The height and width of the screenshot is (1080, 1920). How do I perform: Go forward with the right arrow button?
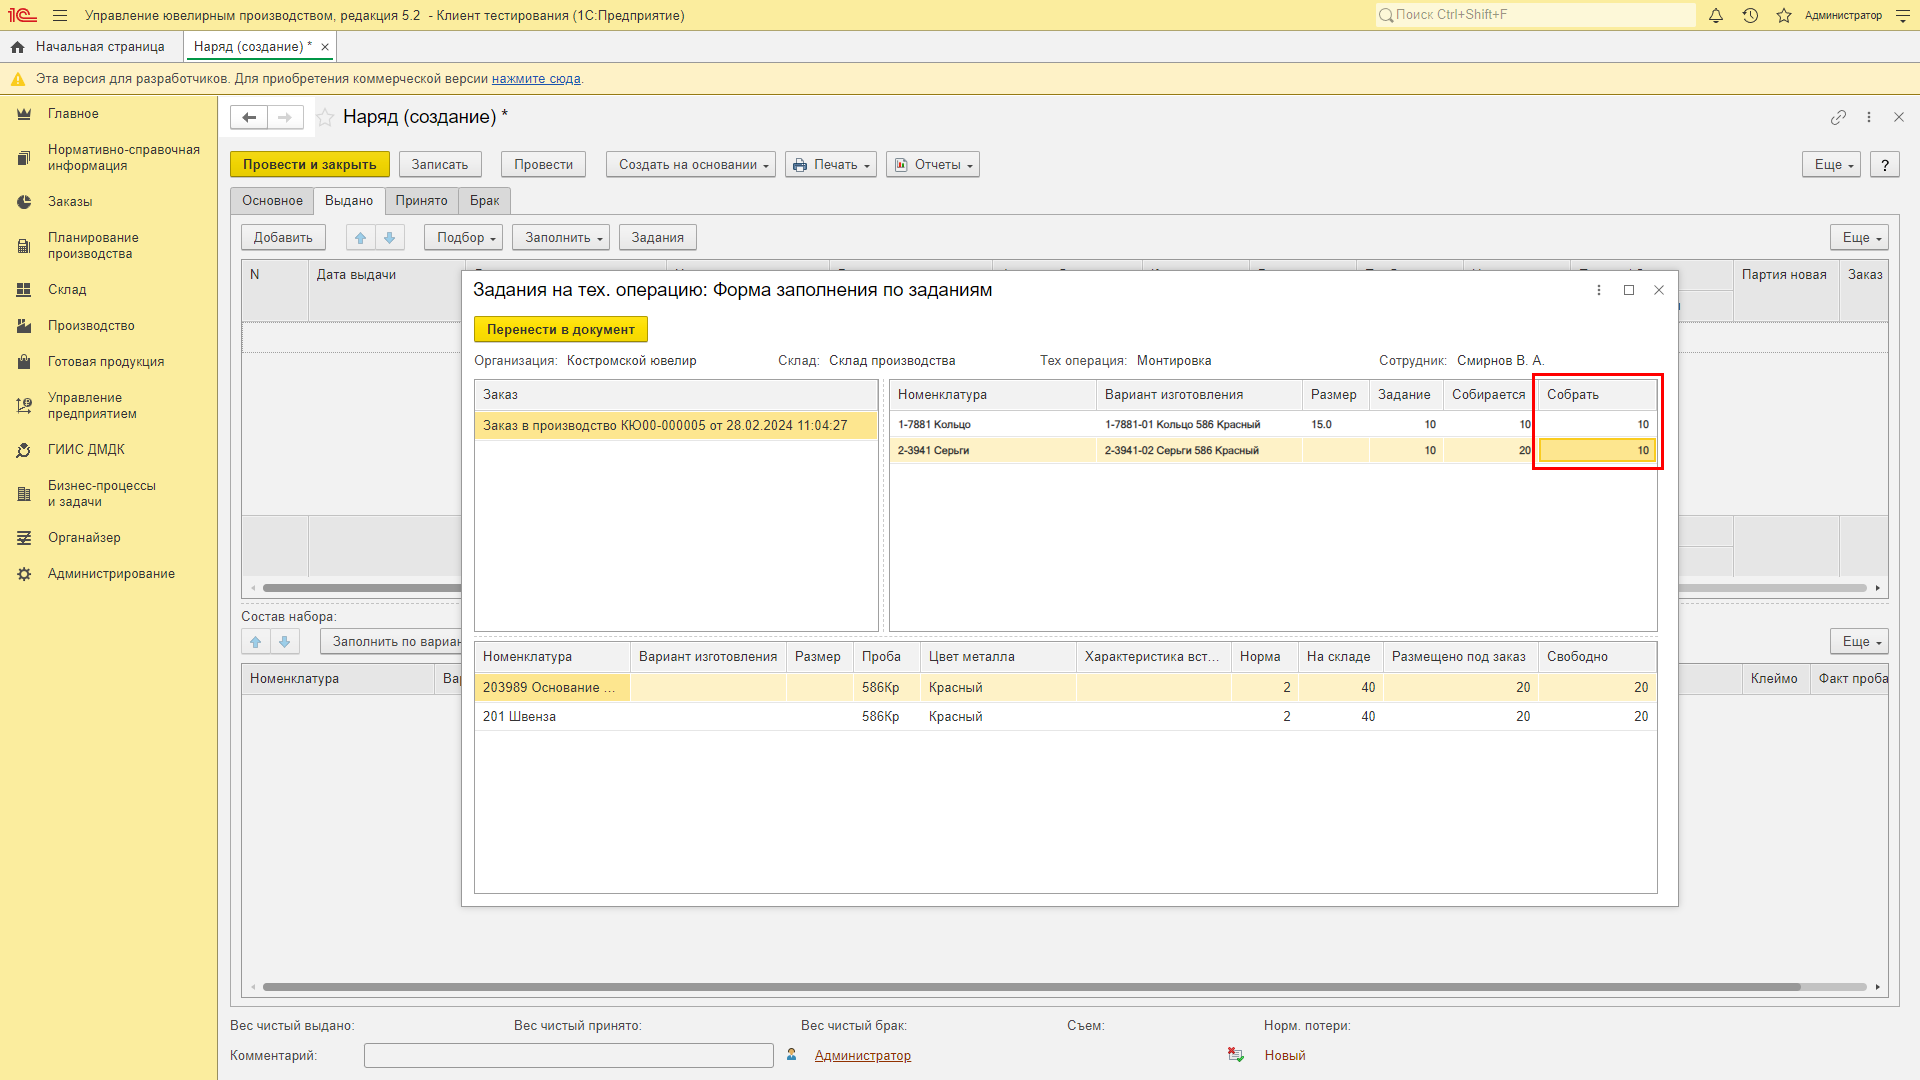click(x=285, y=118)
